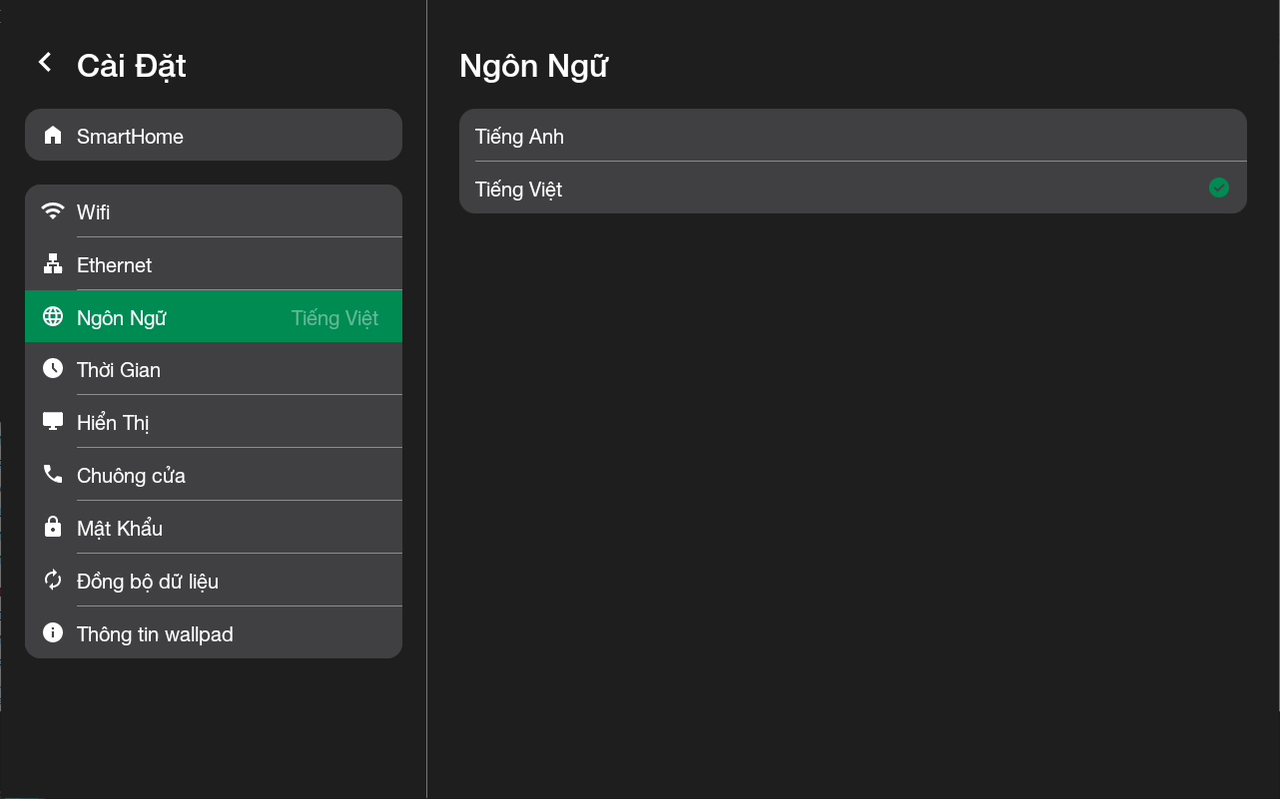The image size is (1280, 799).
Task: Click the Wifi signal icon
Action: click(x=53, y=211)
